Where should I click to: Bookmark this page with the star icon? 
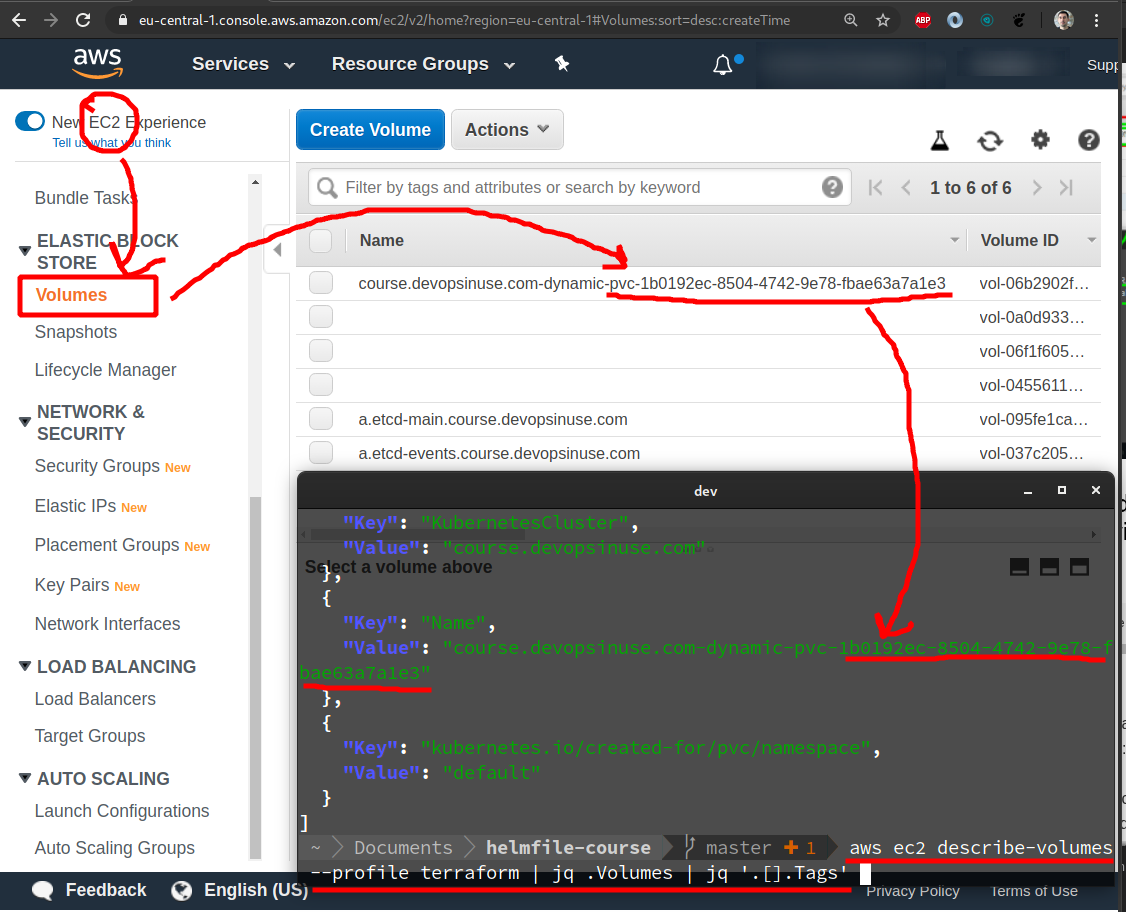[883, 20]
